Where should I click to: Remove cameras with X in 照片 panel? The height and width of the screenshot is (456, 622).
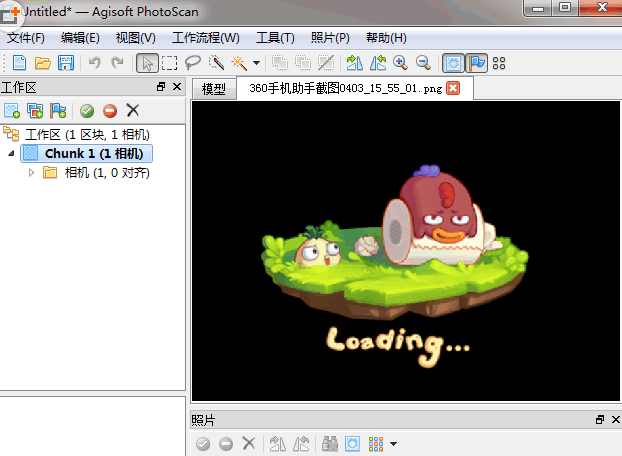[x=249, y=443]
